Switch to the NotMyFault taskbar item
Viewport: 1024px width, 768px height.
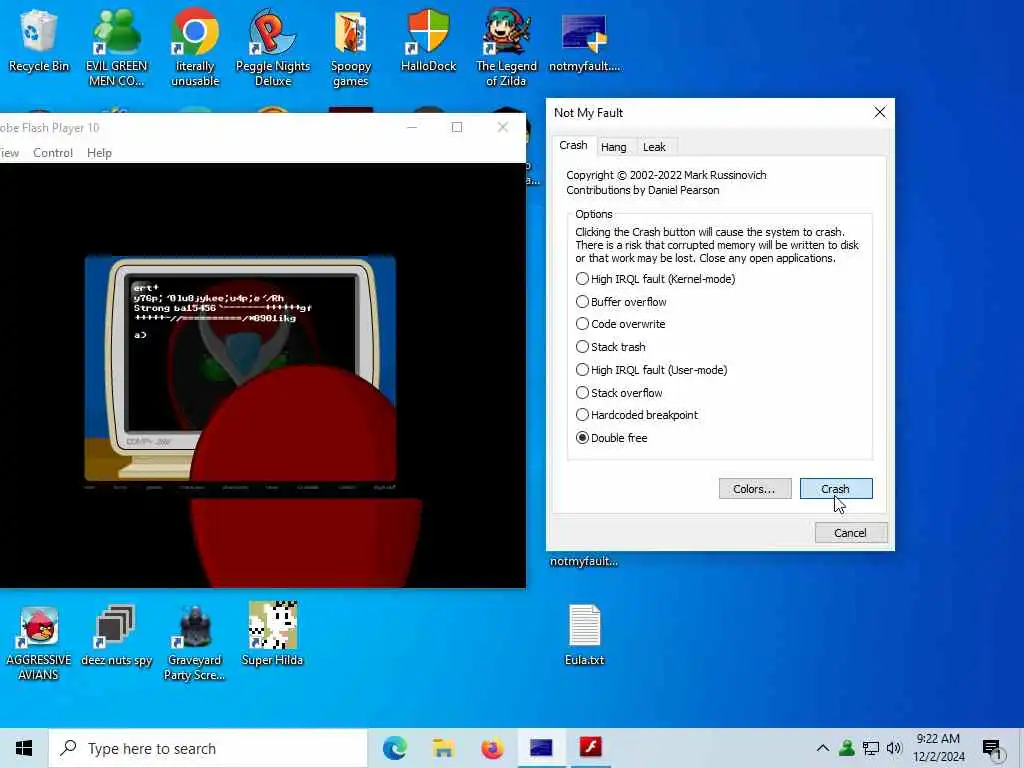tap(541, 748)
